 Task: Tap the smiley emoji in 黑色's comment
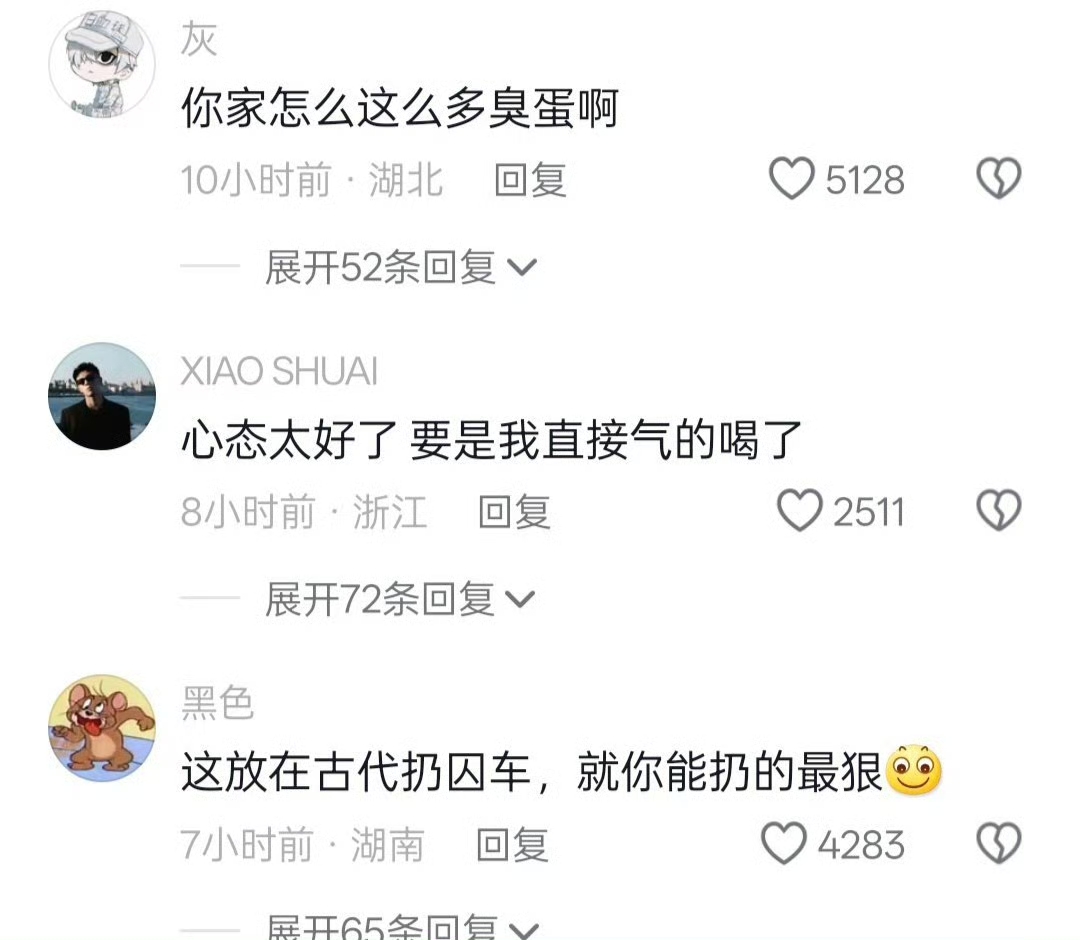tap(913, 770)
